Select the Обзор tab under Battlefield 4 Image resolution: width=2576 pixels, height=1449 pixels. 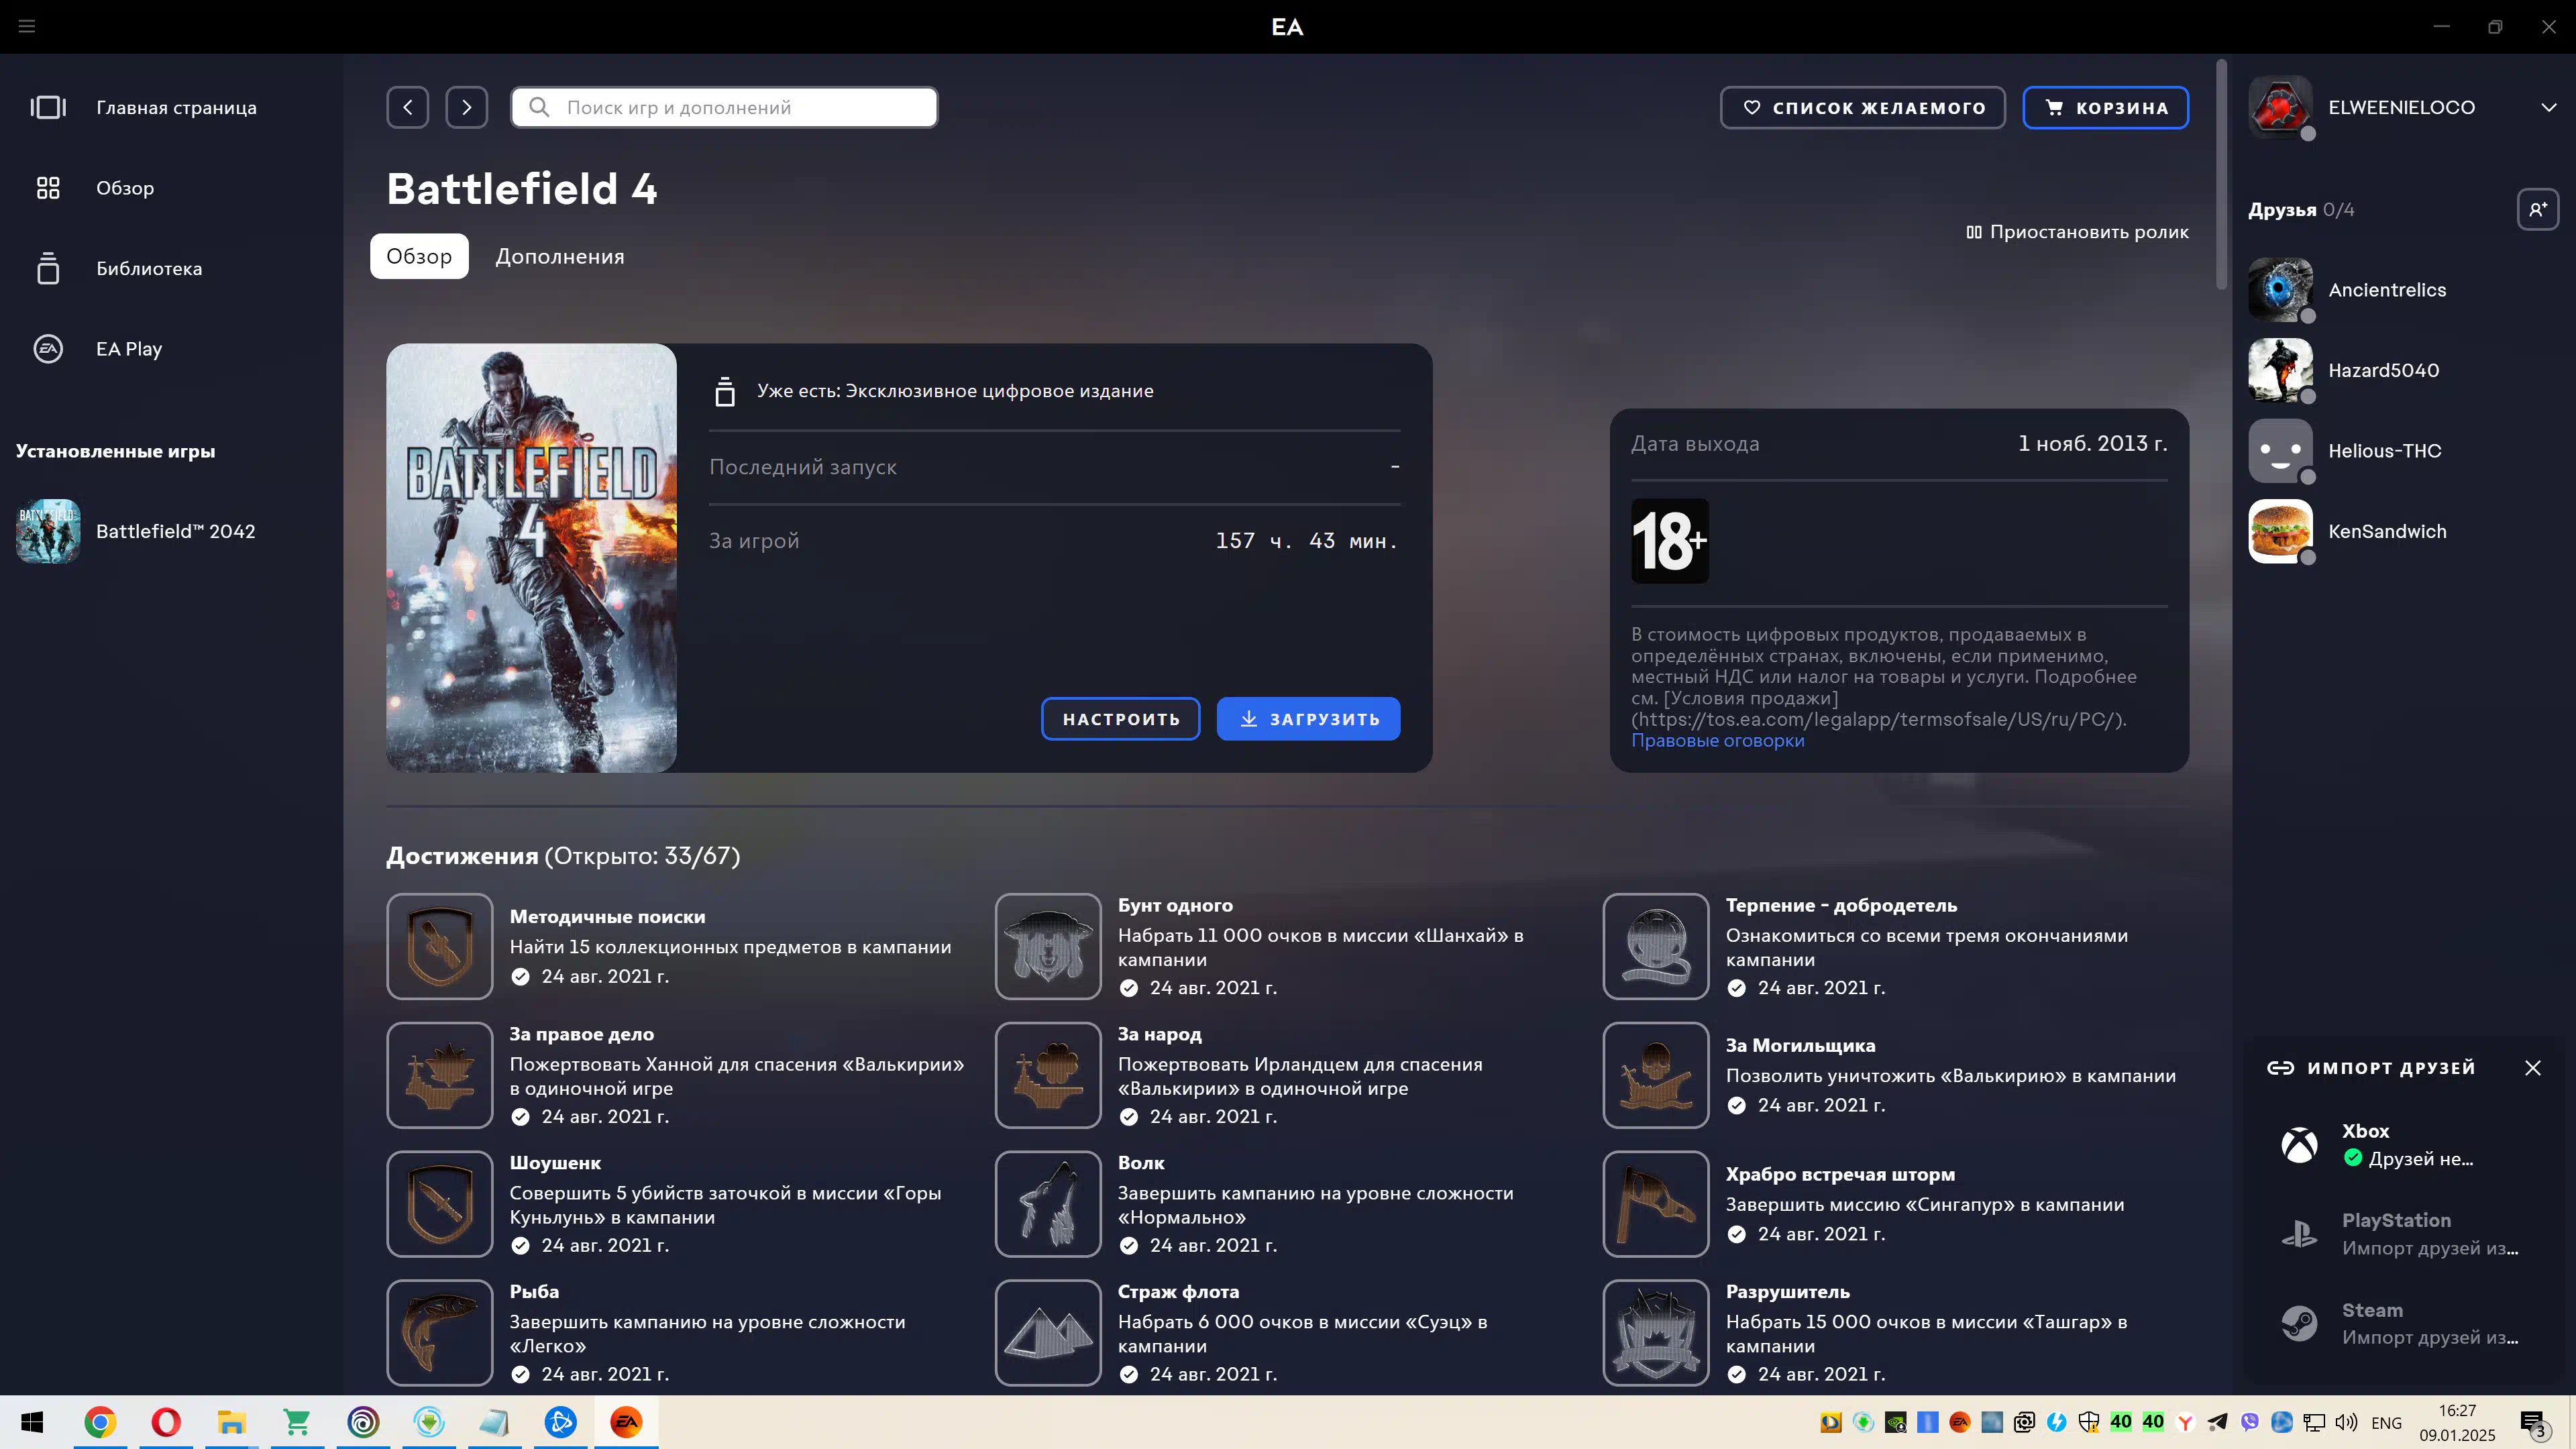click(x=419, y=256)
